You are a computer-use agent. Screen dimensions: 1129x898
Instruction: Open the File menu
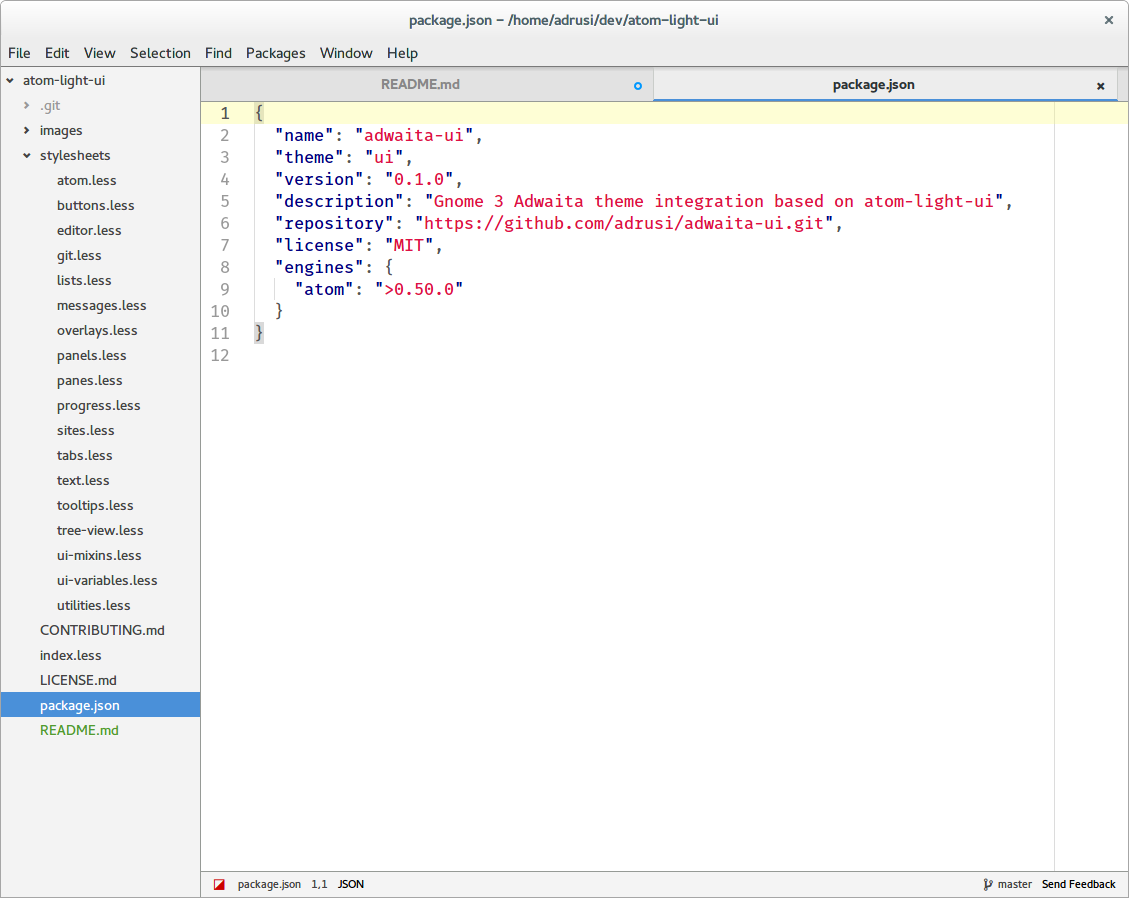click(x=19, y=53)
